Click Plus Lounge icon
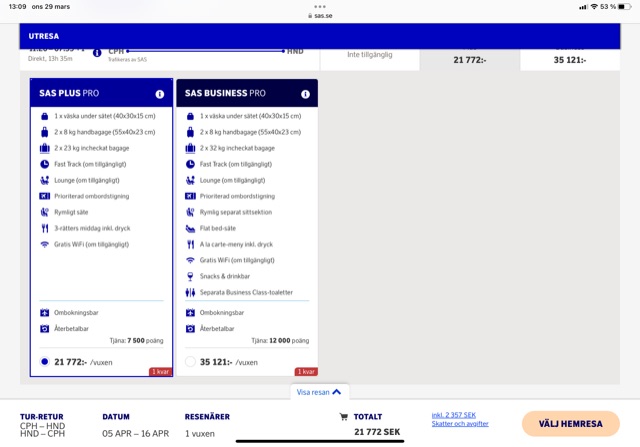Viewport: 640px width, 447px height. [x=44, y=180]
